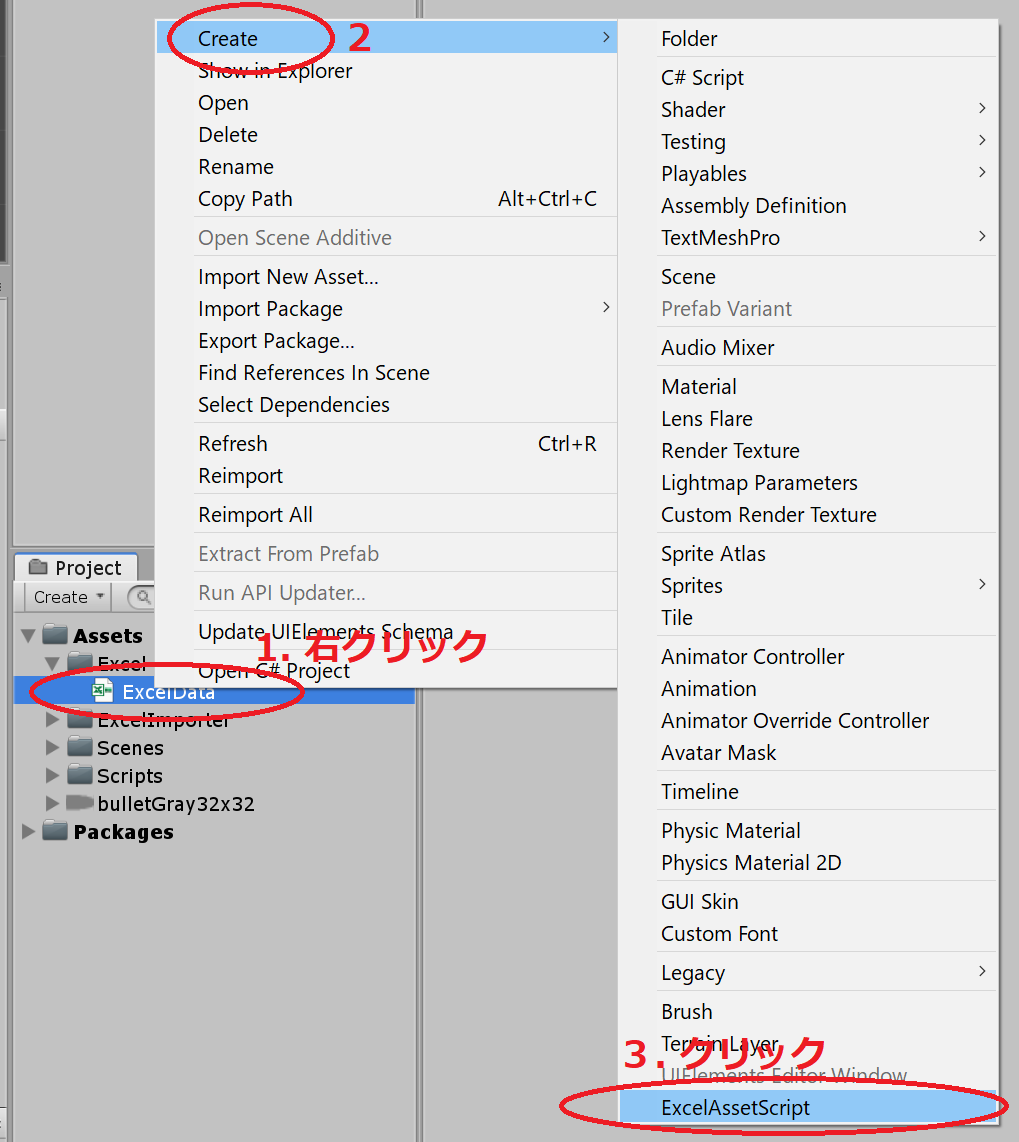
Task: Click the Assets folder icon
Action: coord(55,634)
